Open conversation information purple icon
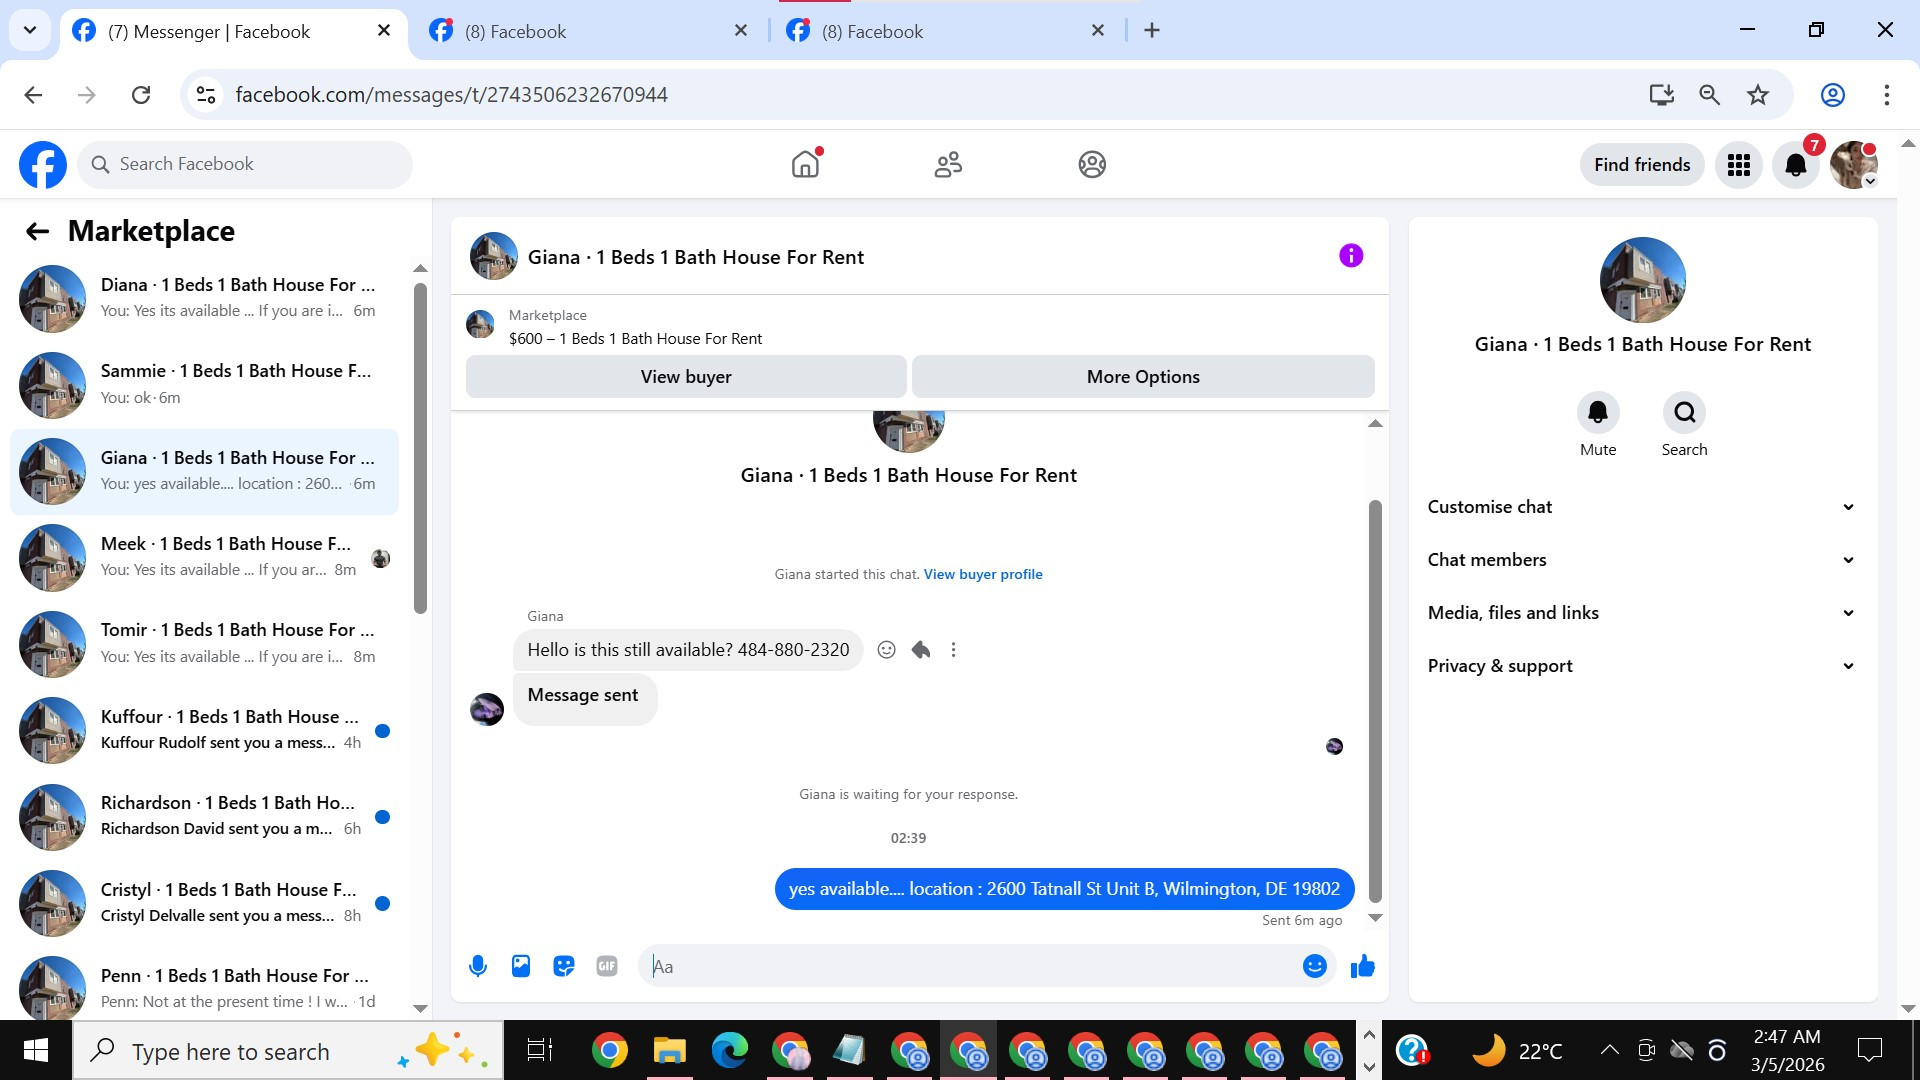The height and width of the screenshot is (1080, 1920). click(1351, 256)
